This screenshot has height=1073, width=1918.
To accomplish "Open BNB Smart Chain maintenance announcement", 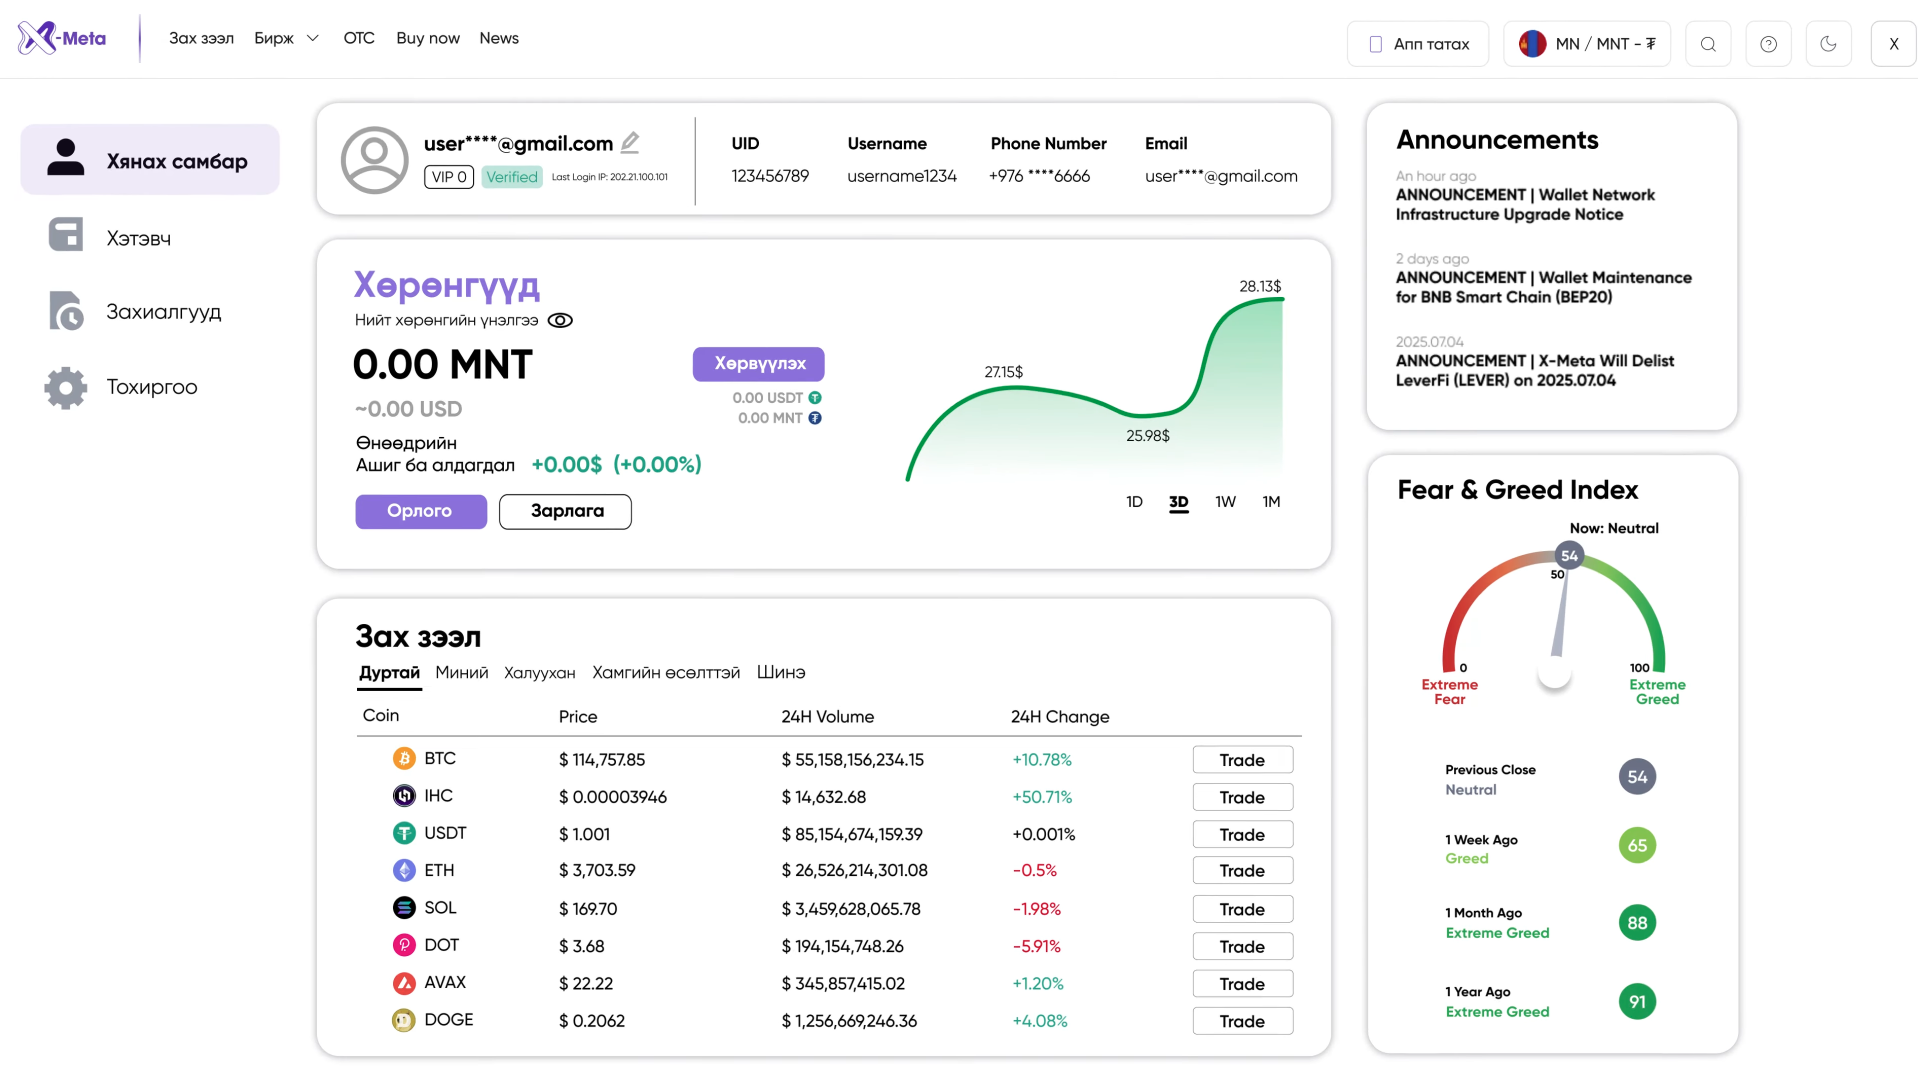I will click(1544, 288).
